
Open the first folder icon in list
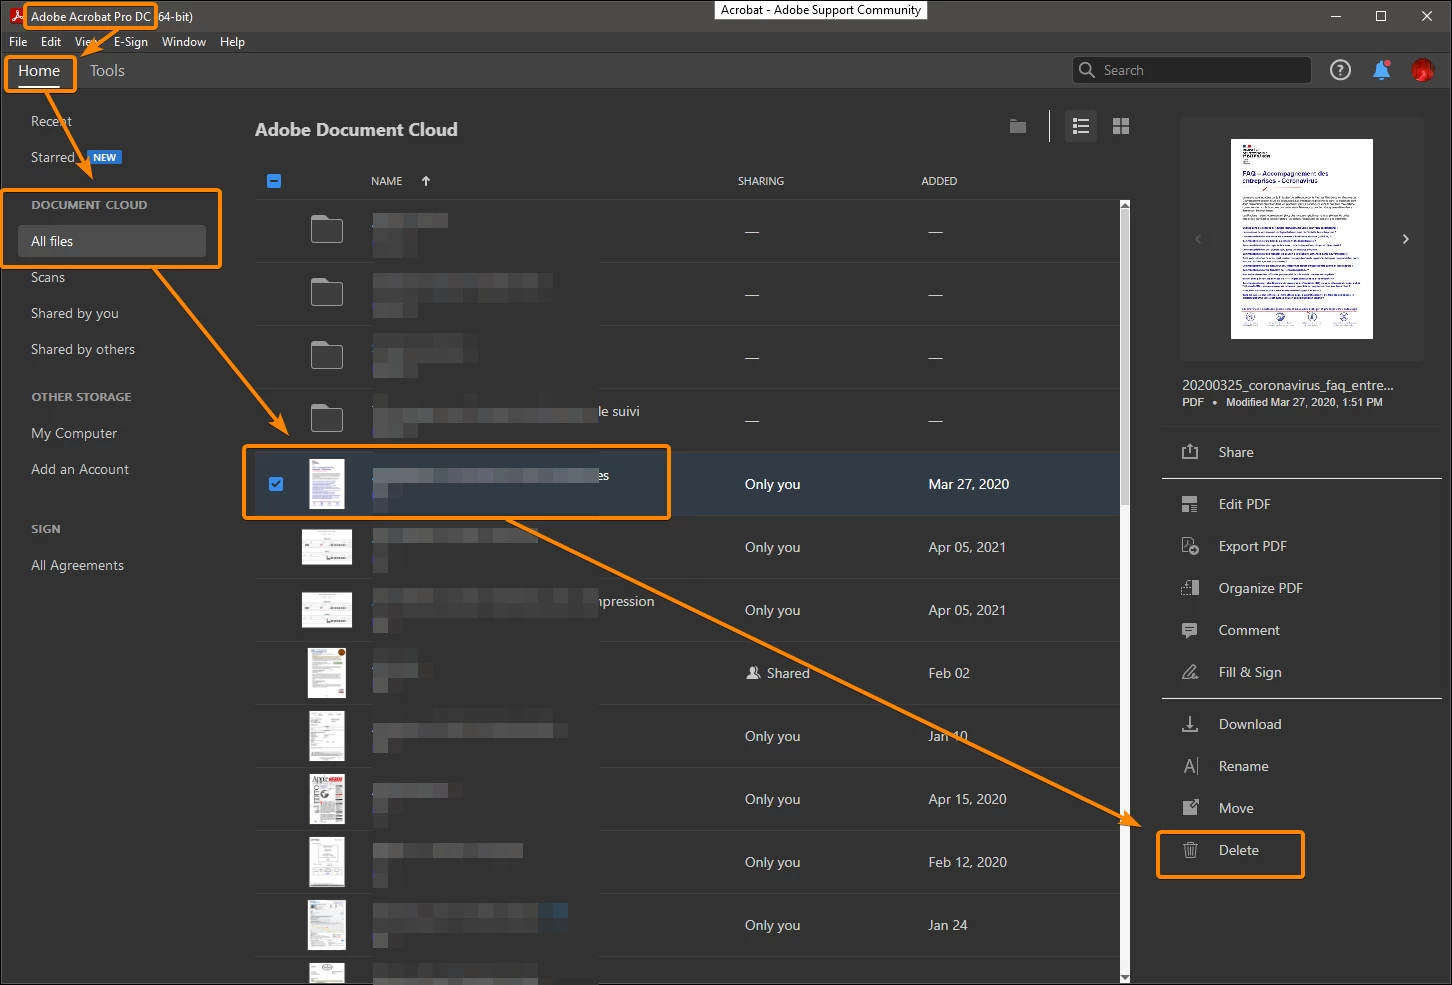(x=327, y=230)
